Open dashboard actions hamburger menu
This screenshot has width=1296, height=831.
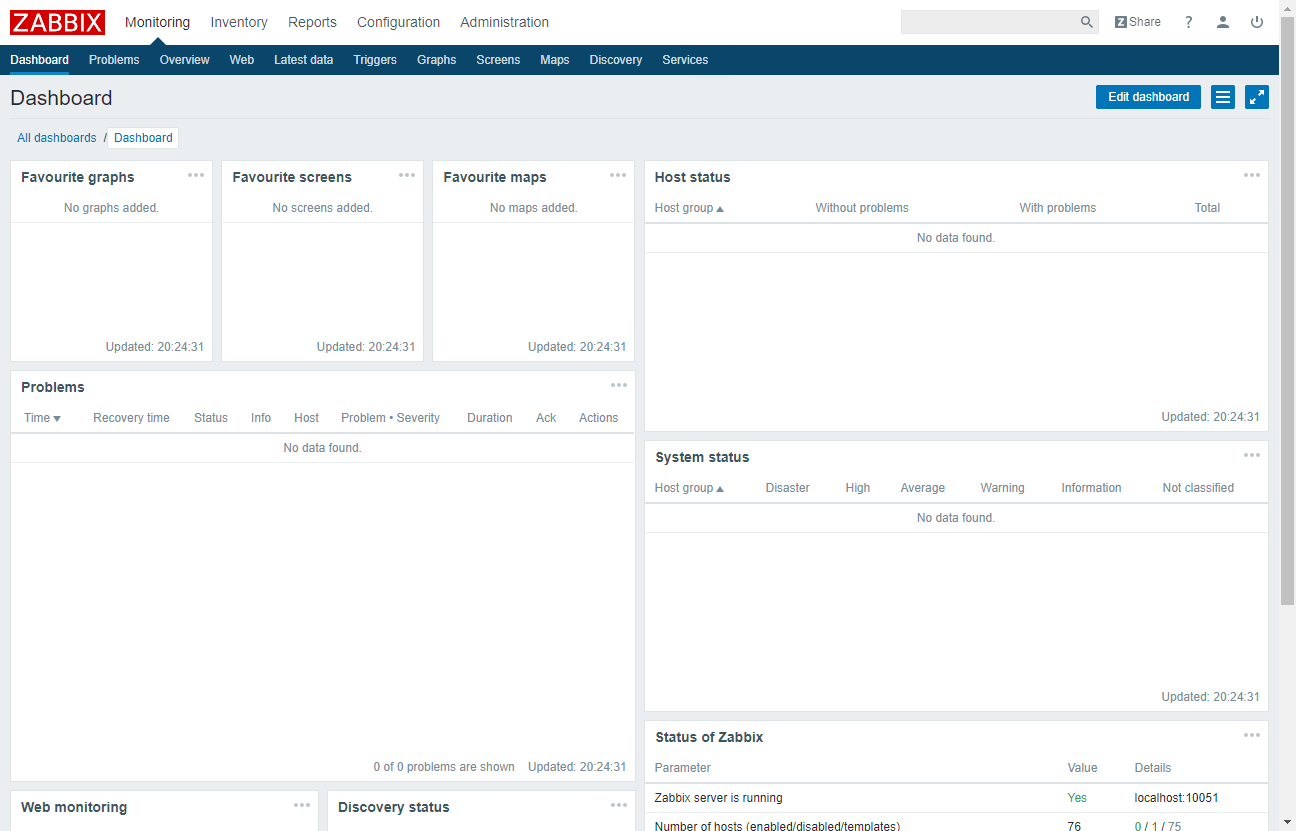coord(1222,97)
